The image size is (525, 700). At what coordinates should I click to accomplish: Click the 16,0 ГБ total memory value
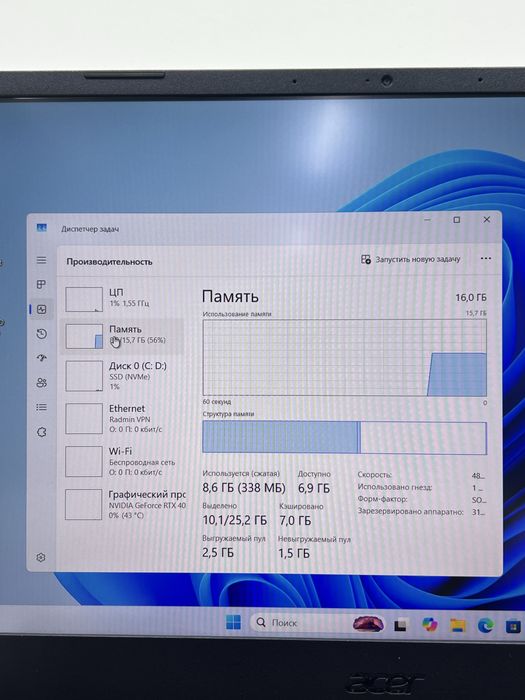tap(471, 297)
